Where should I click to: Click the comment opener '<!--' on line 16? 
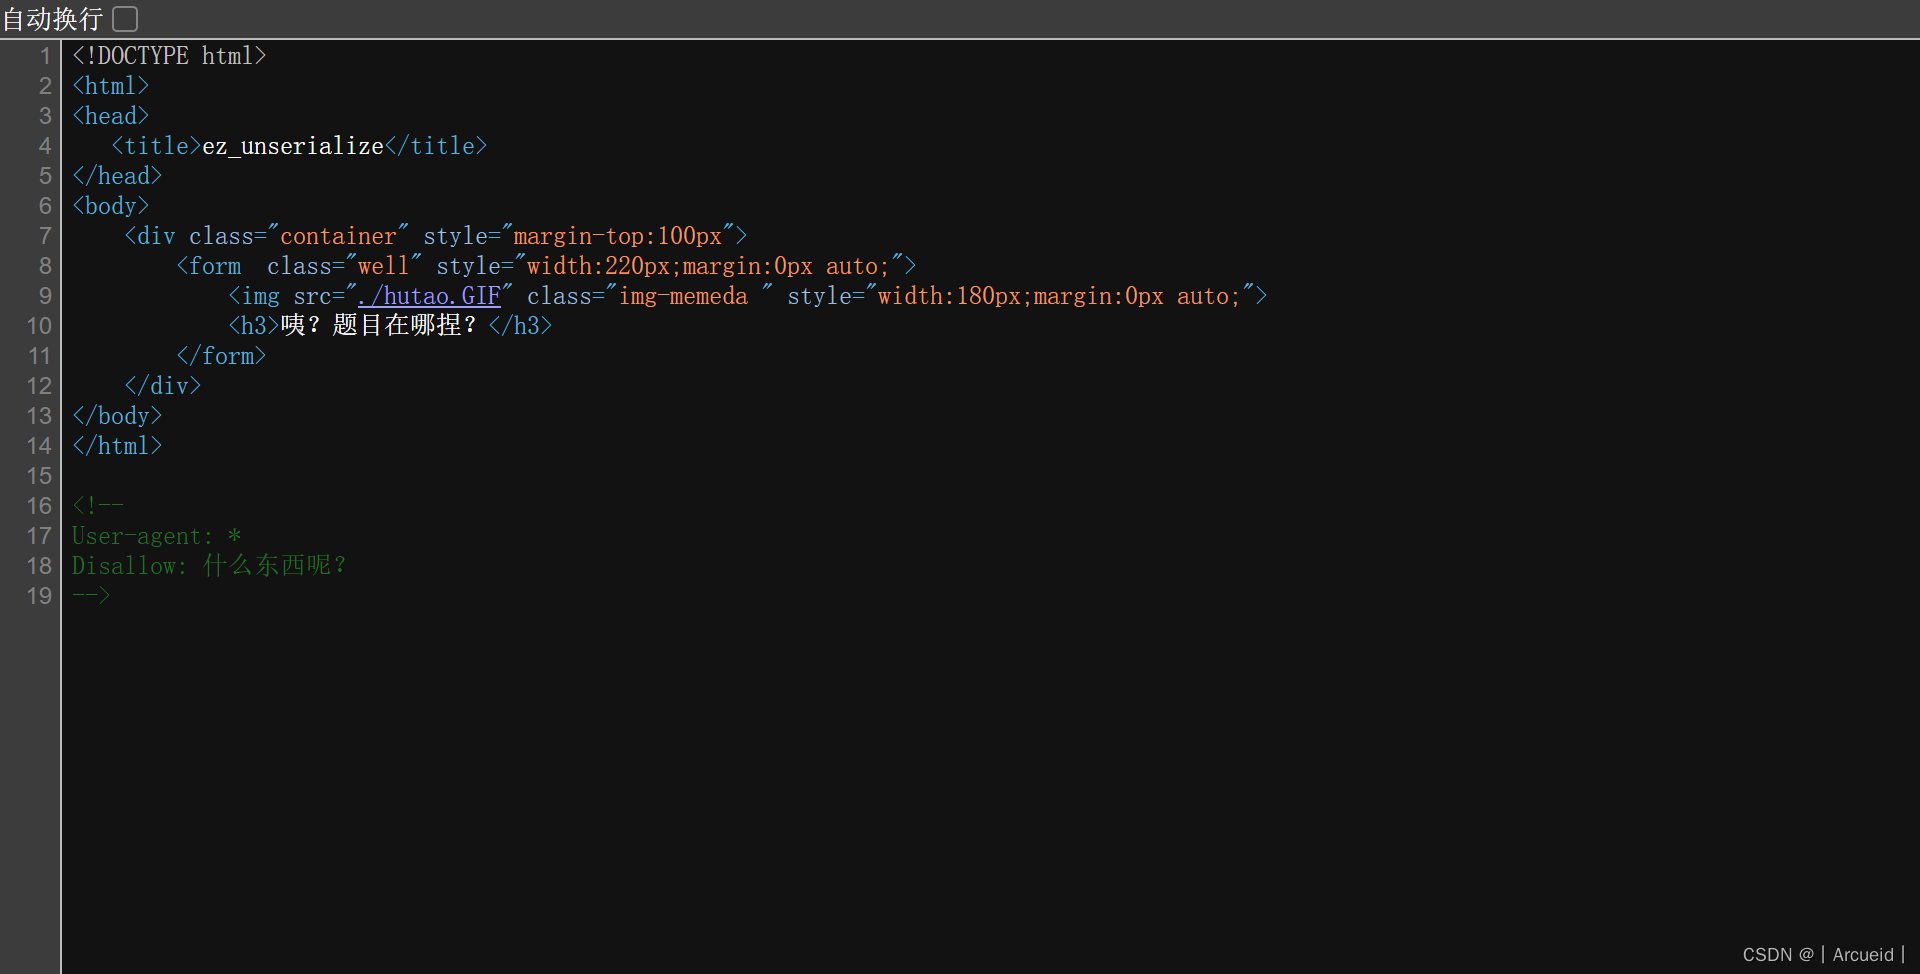(x=98, y=506)
